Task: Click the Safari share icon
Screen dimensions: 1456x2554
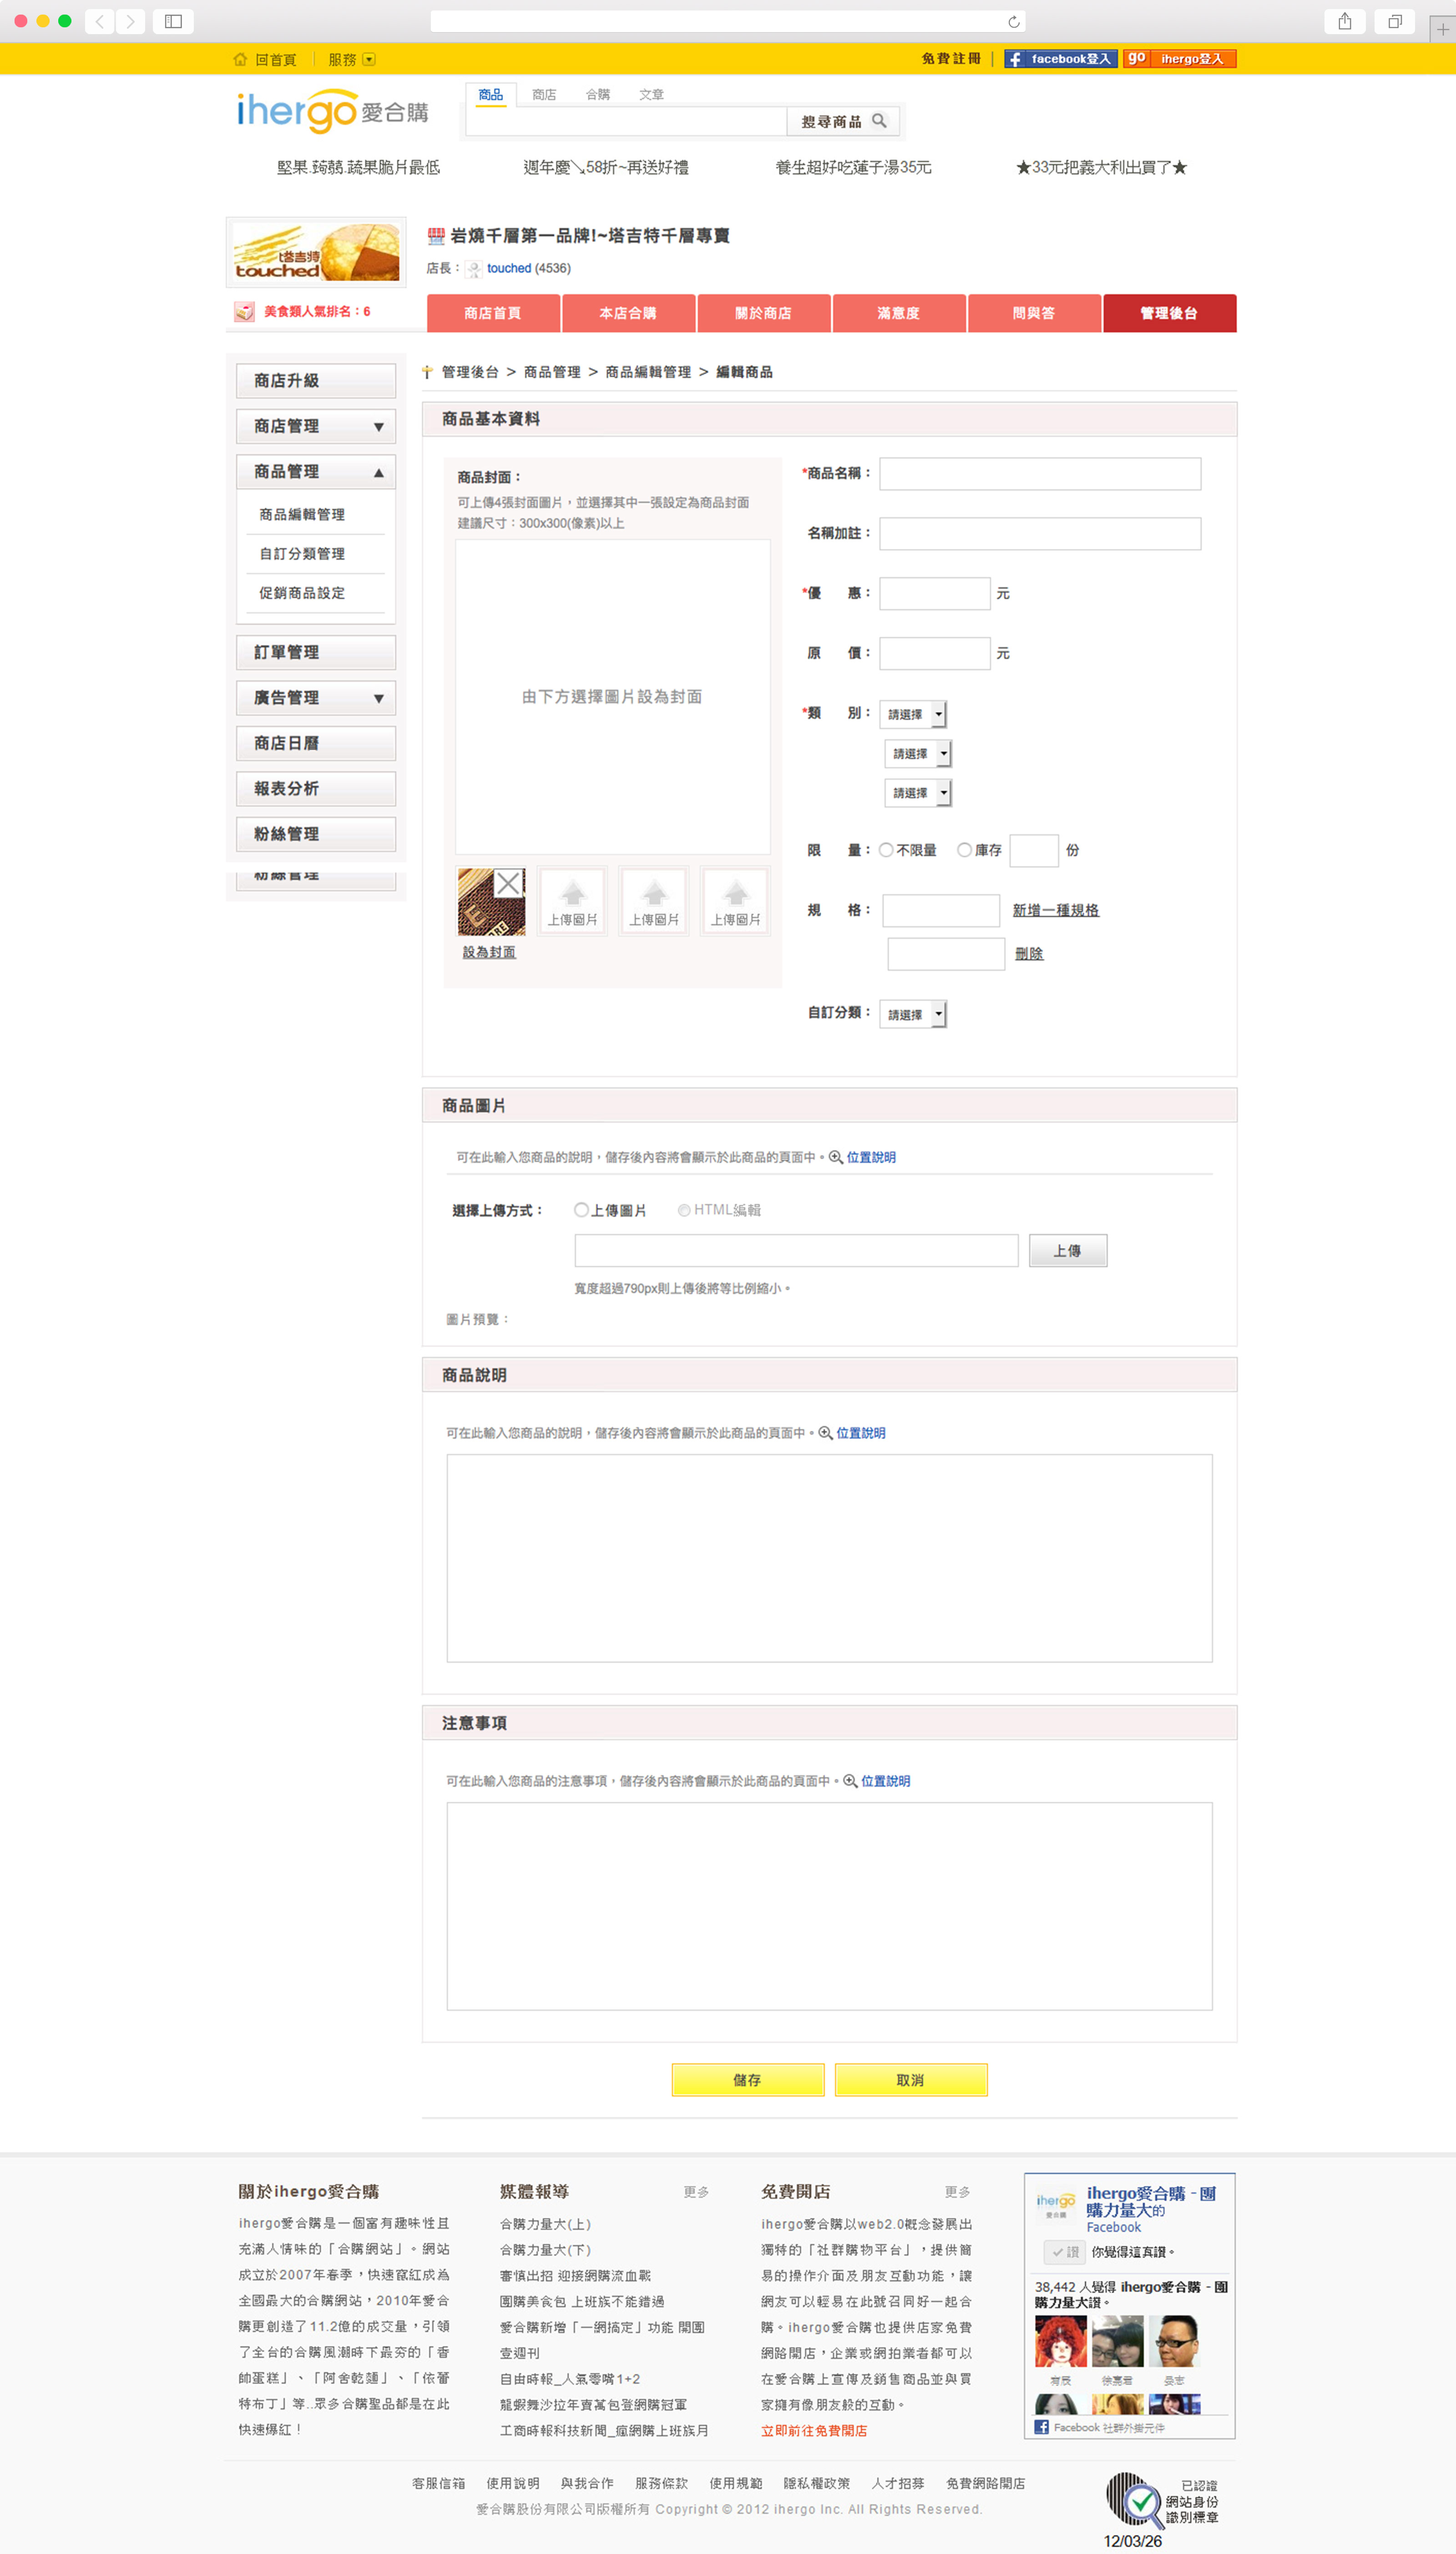Action: 1344,21
